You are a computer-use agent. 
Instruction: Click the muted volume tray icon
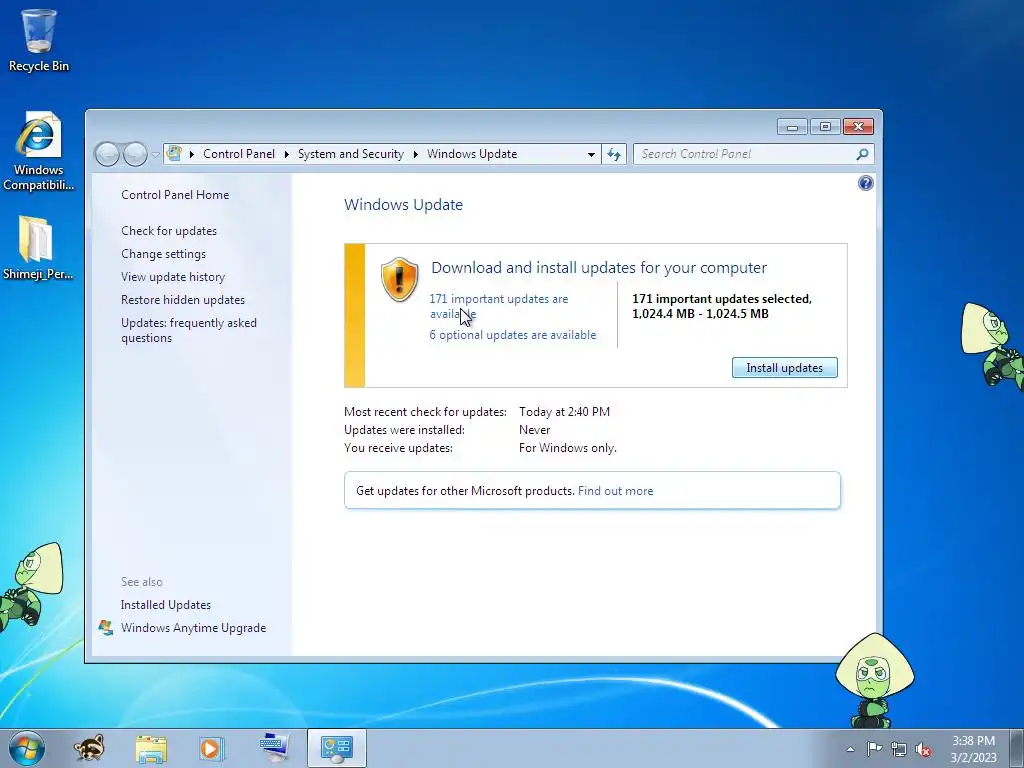[923, 750]
